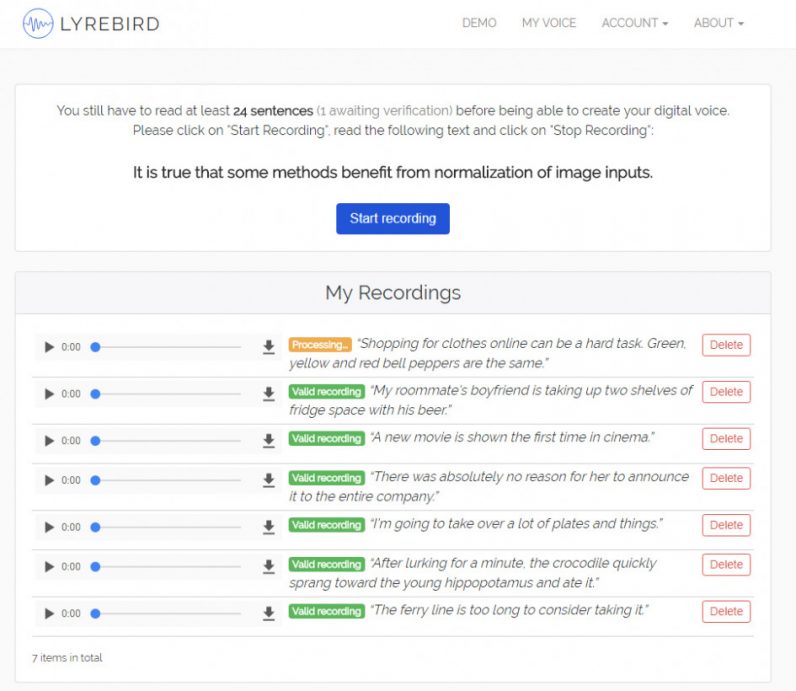
Task: Download the roommate's boyfriend recording
Action: click(x=268, y=394)
